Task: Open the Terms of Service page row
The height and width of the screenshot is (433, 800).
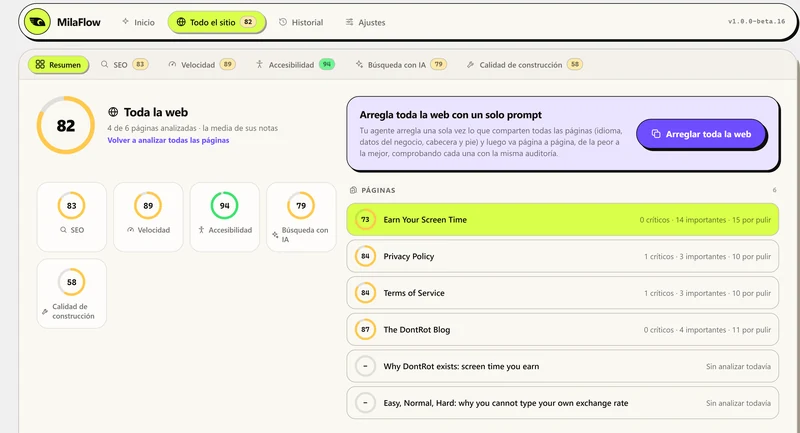Action: tap(562, 293)
